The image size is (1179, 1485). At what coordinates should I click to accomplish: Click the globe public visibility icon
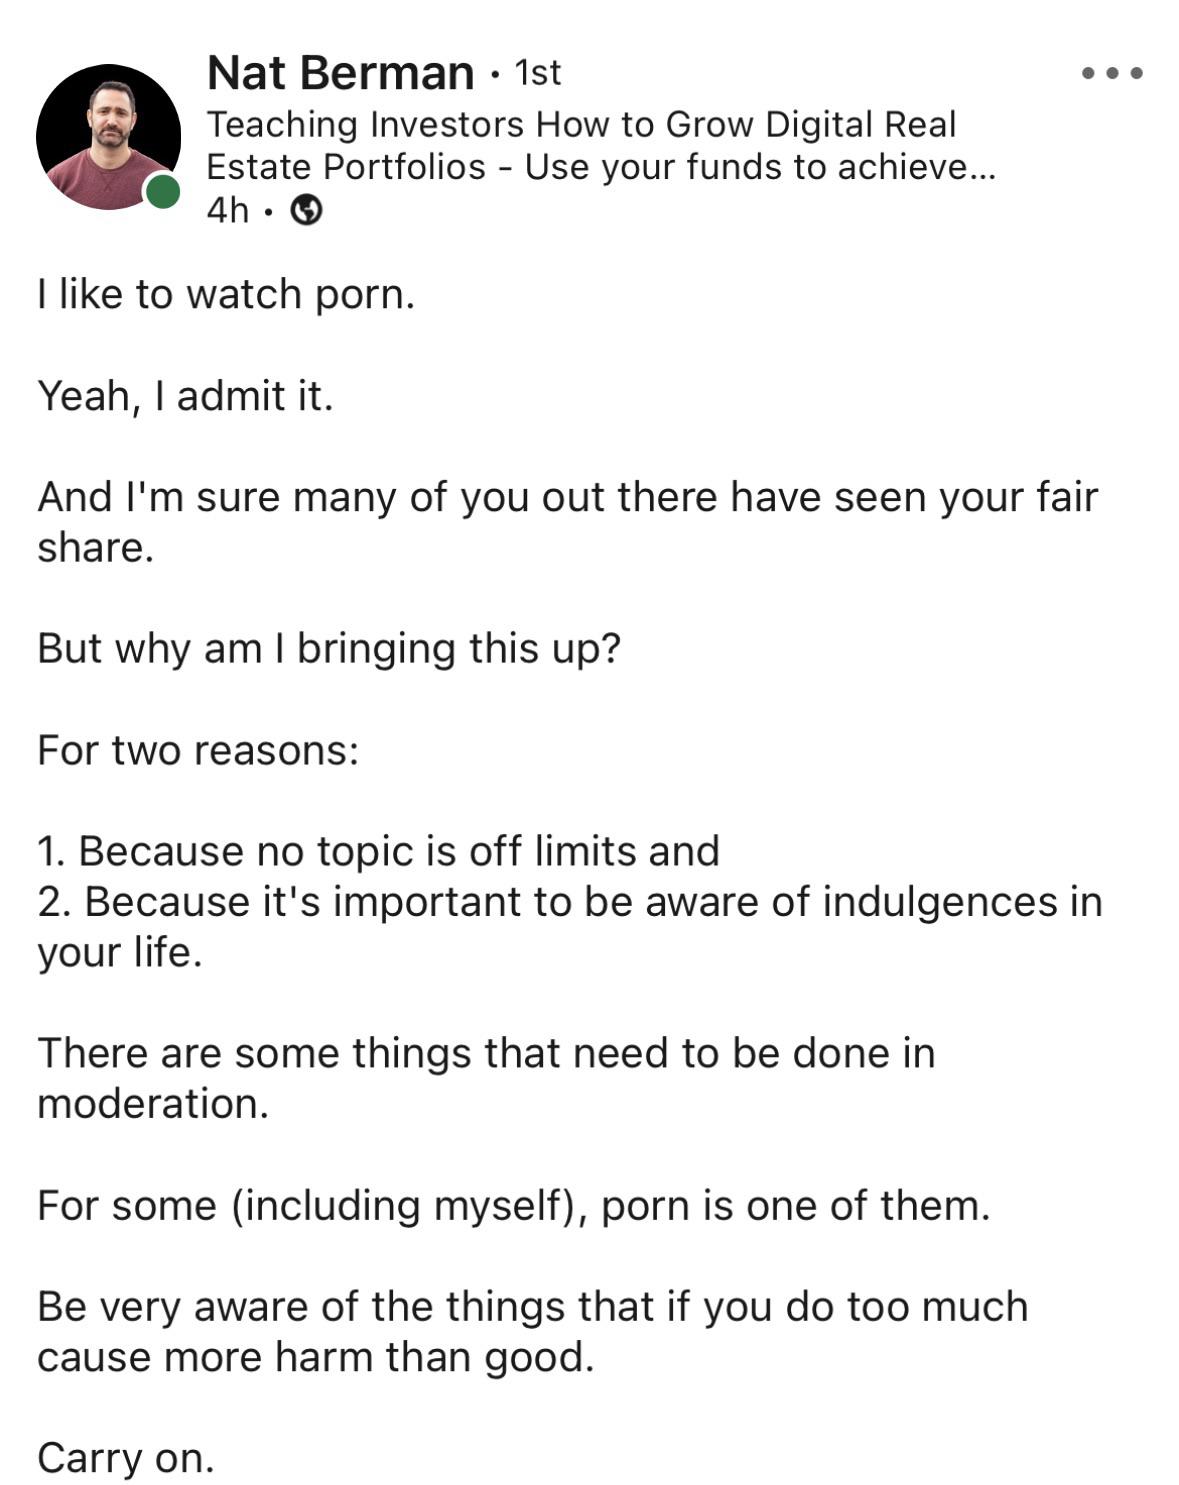click(306, 210)
